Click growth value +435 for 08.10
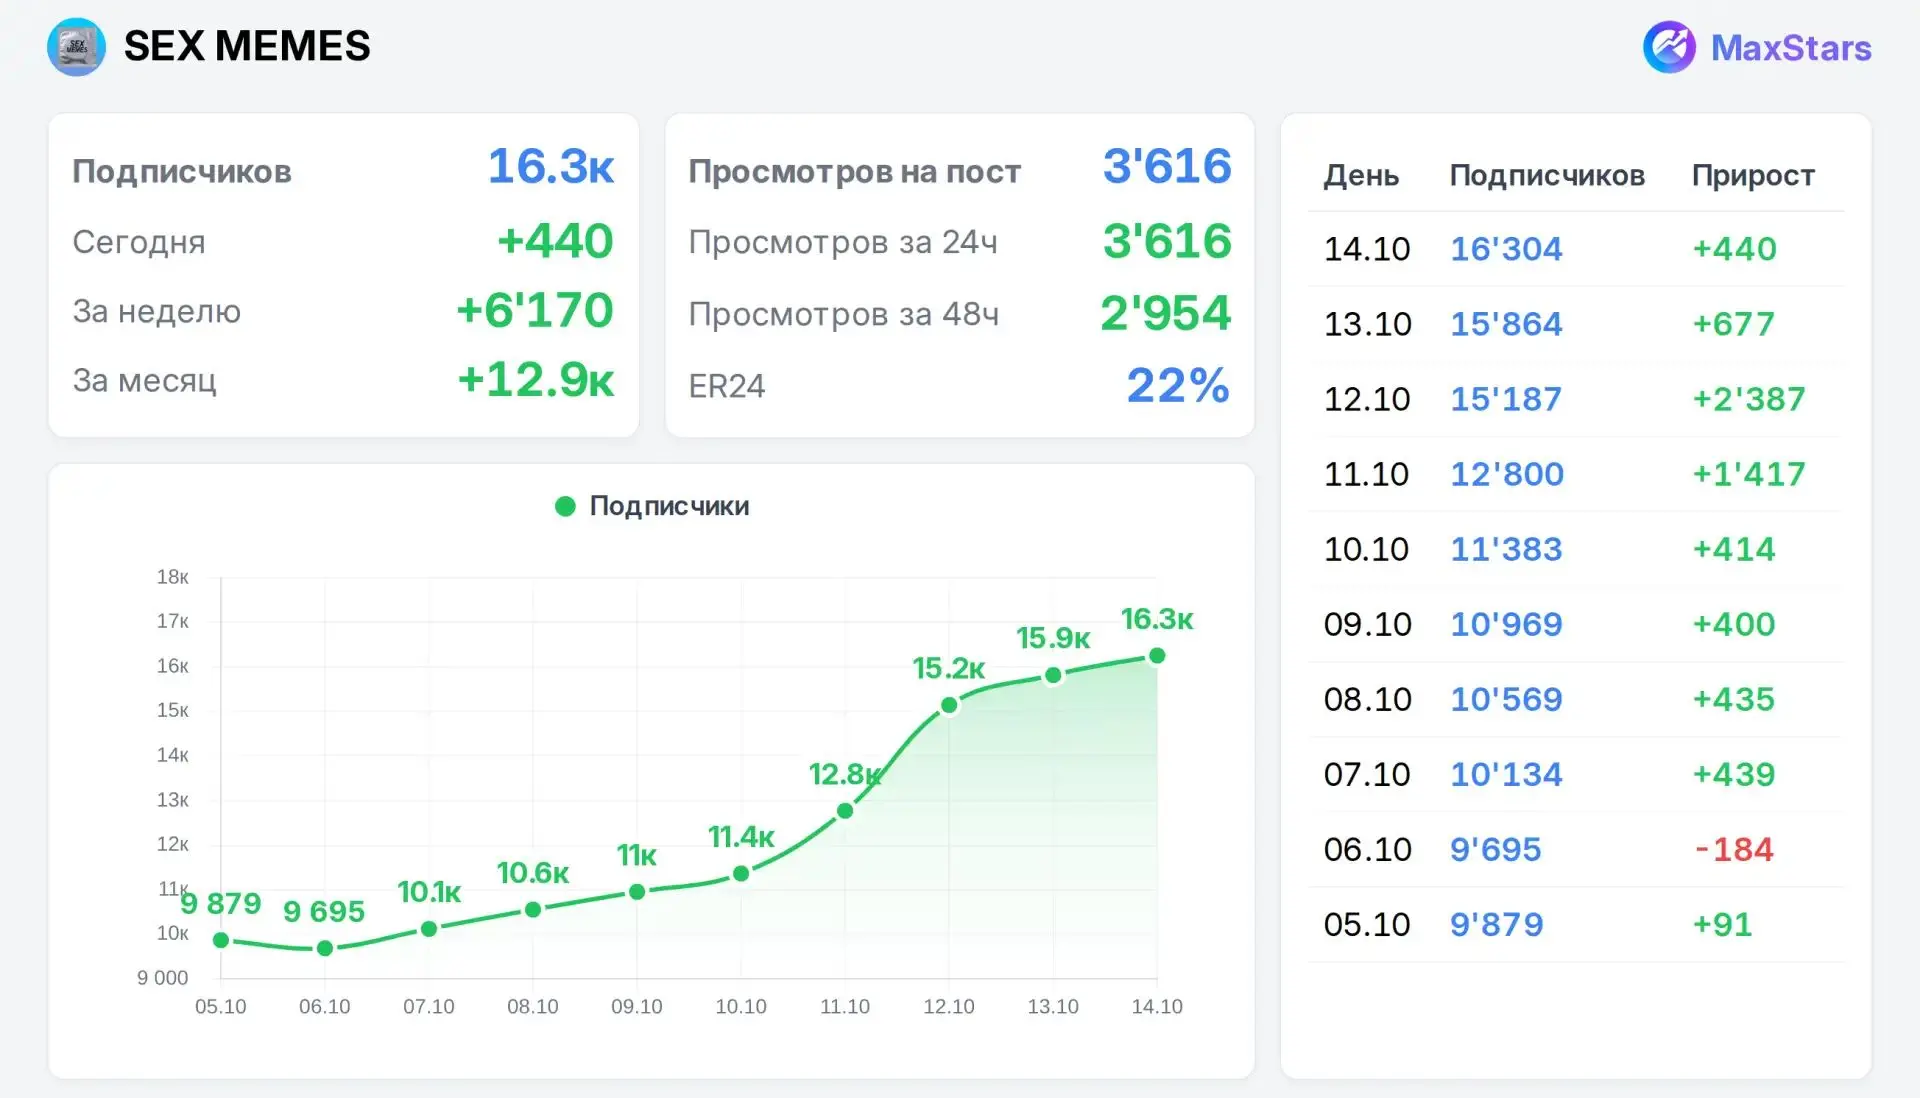This screenshot has height=1098, width=1920. pos(1733,699)
